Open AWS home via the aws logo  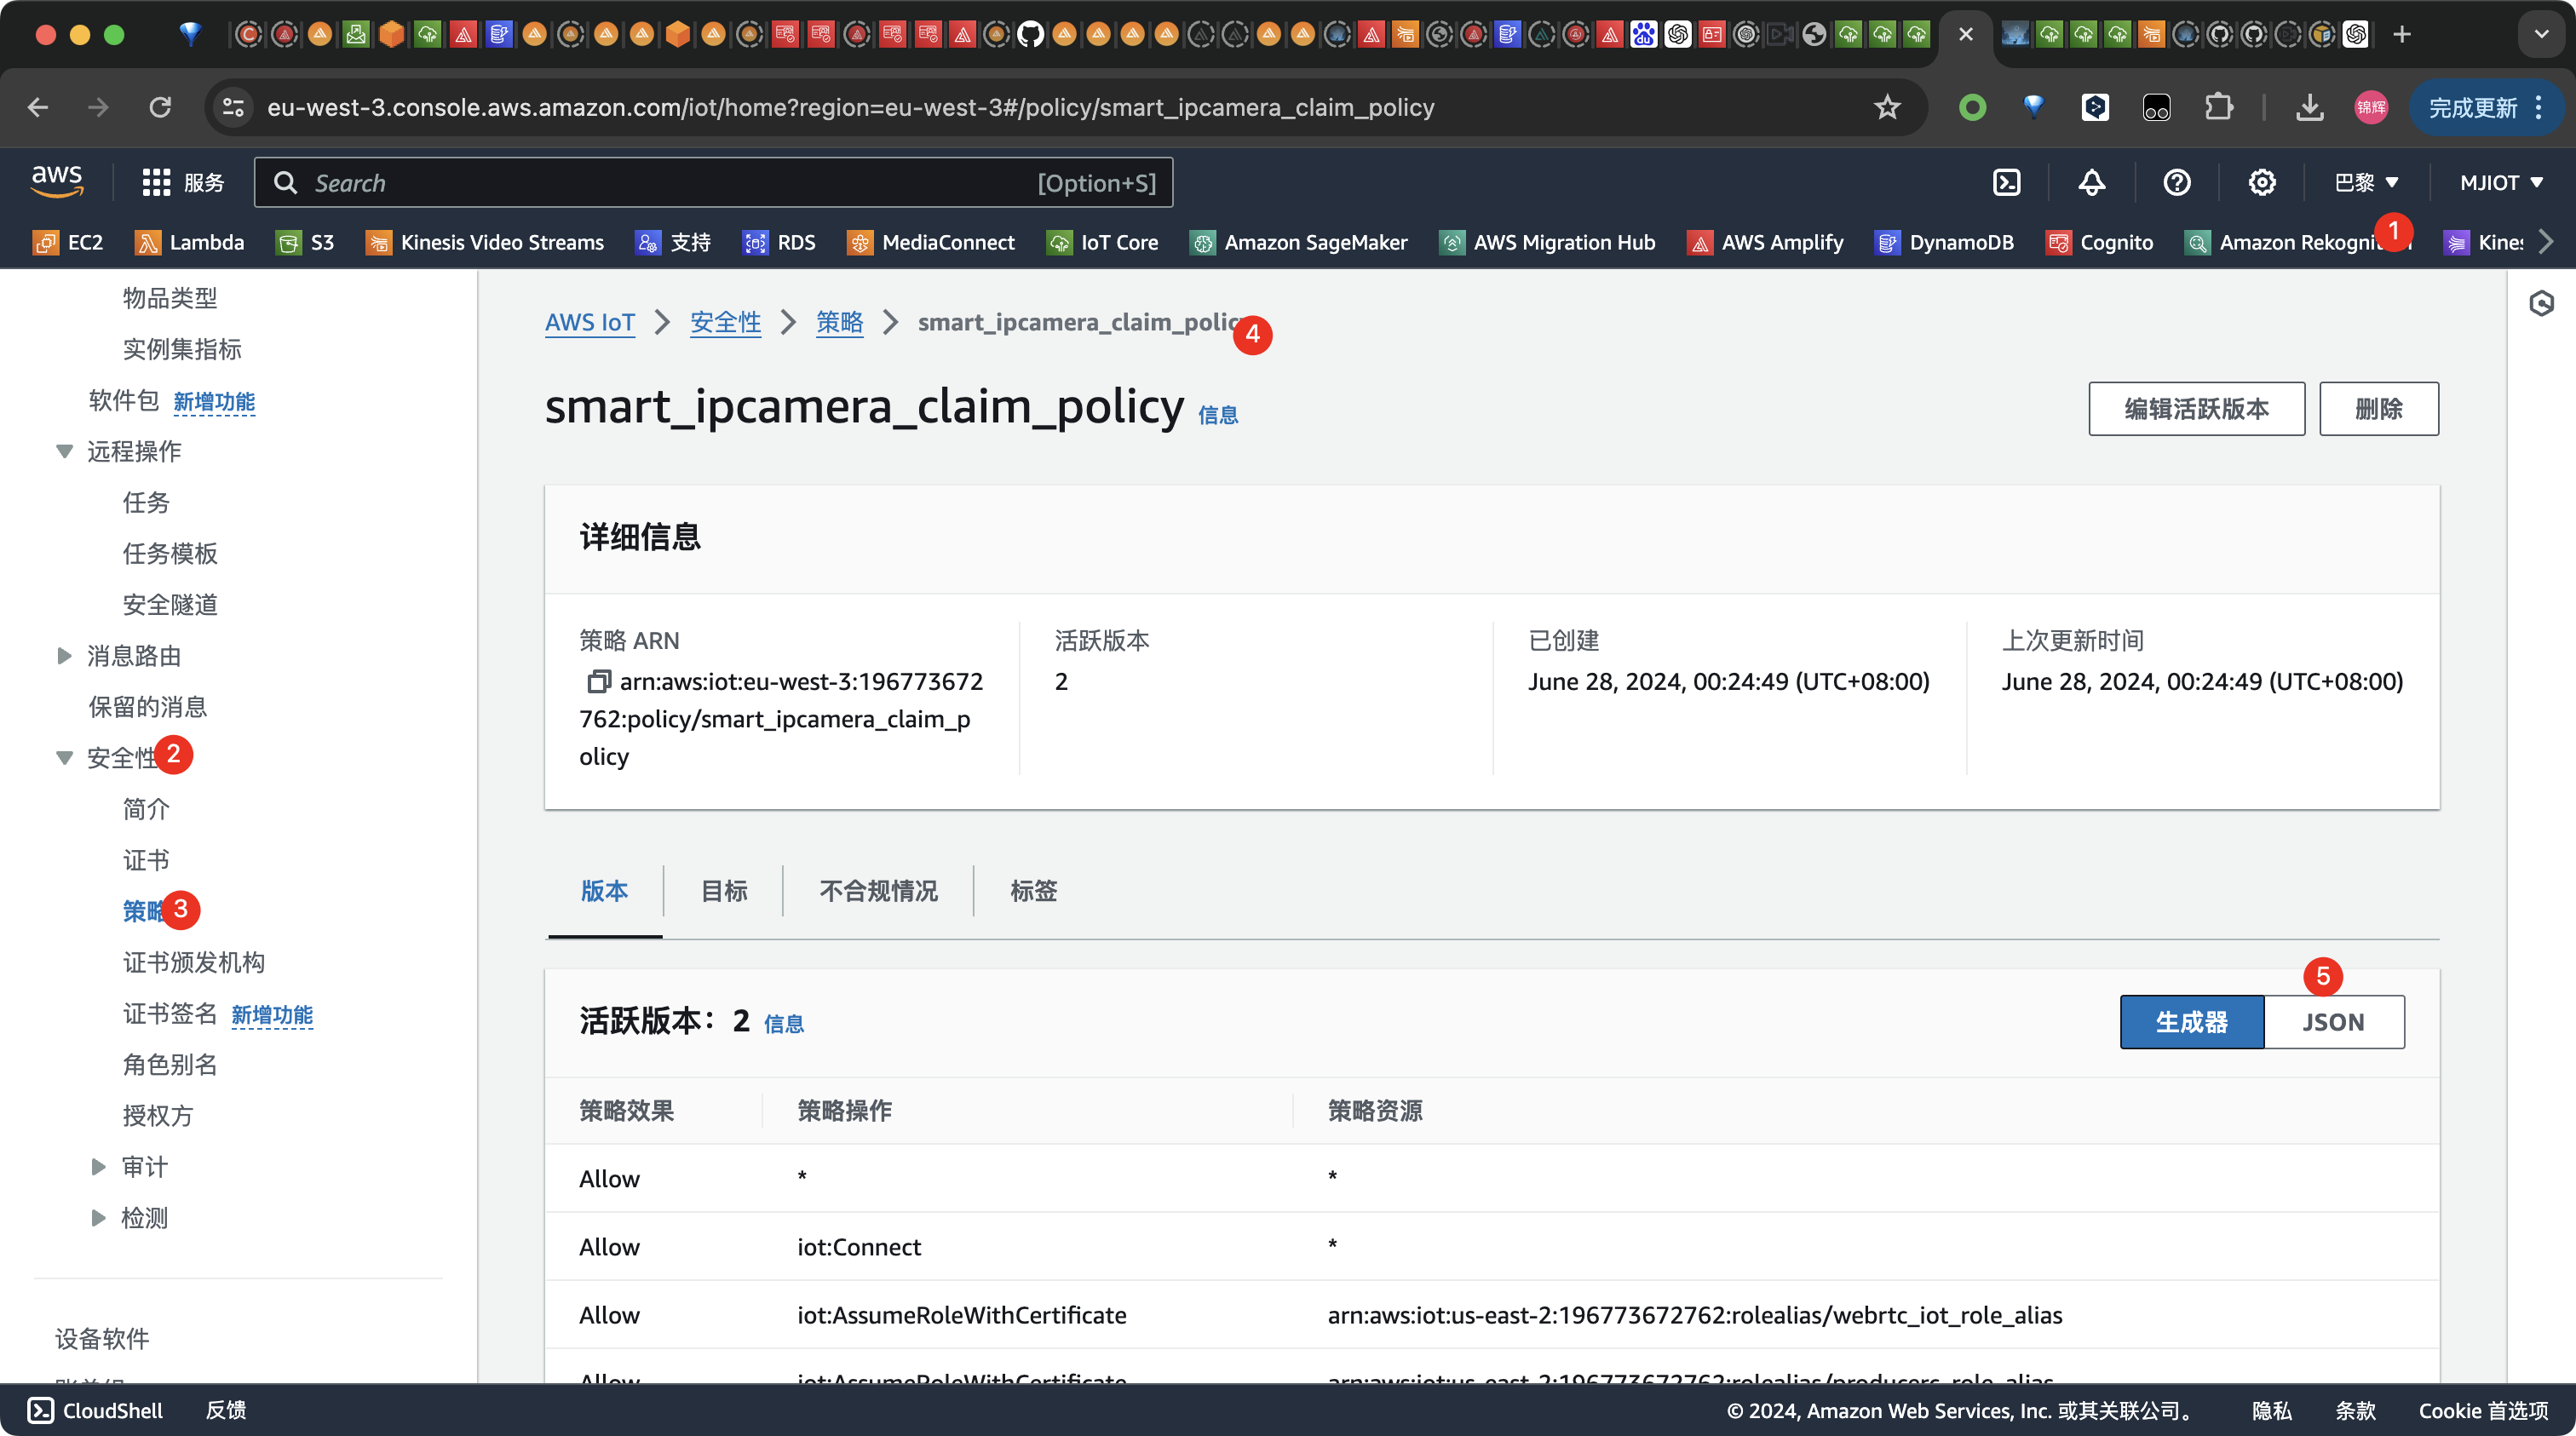(57, 182)
